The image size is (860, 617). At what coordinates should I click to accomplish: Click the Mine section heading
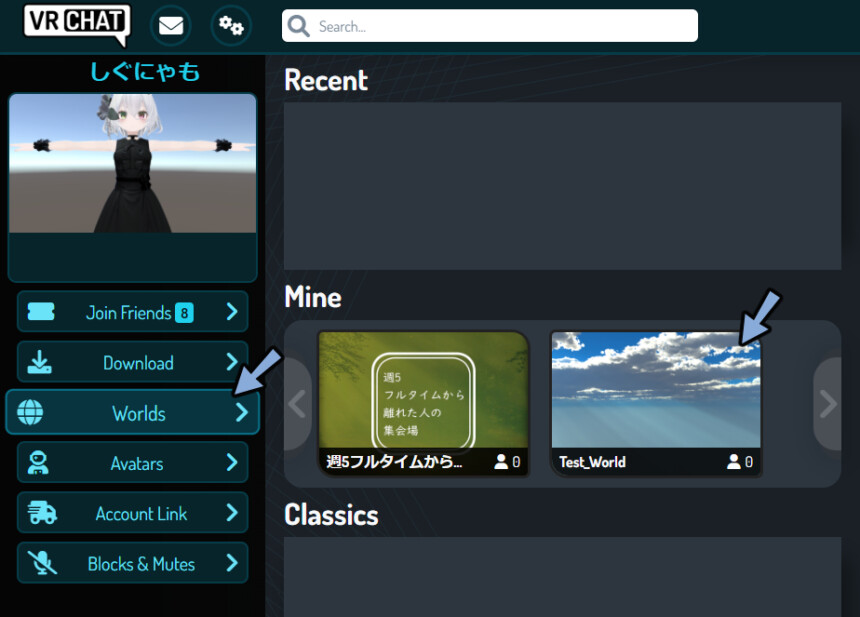click(x=313, y=297)
